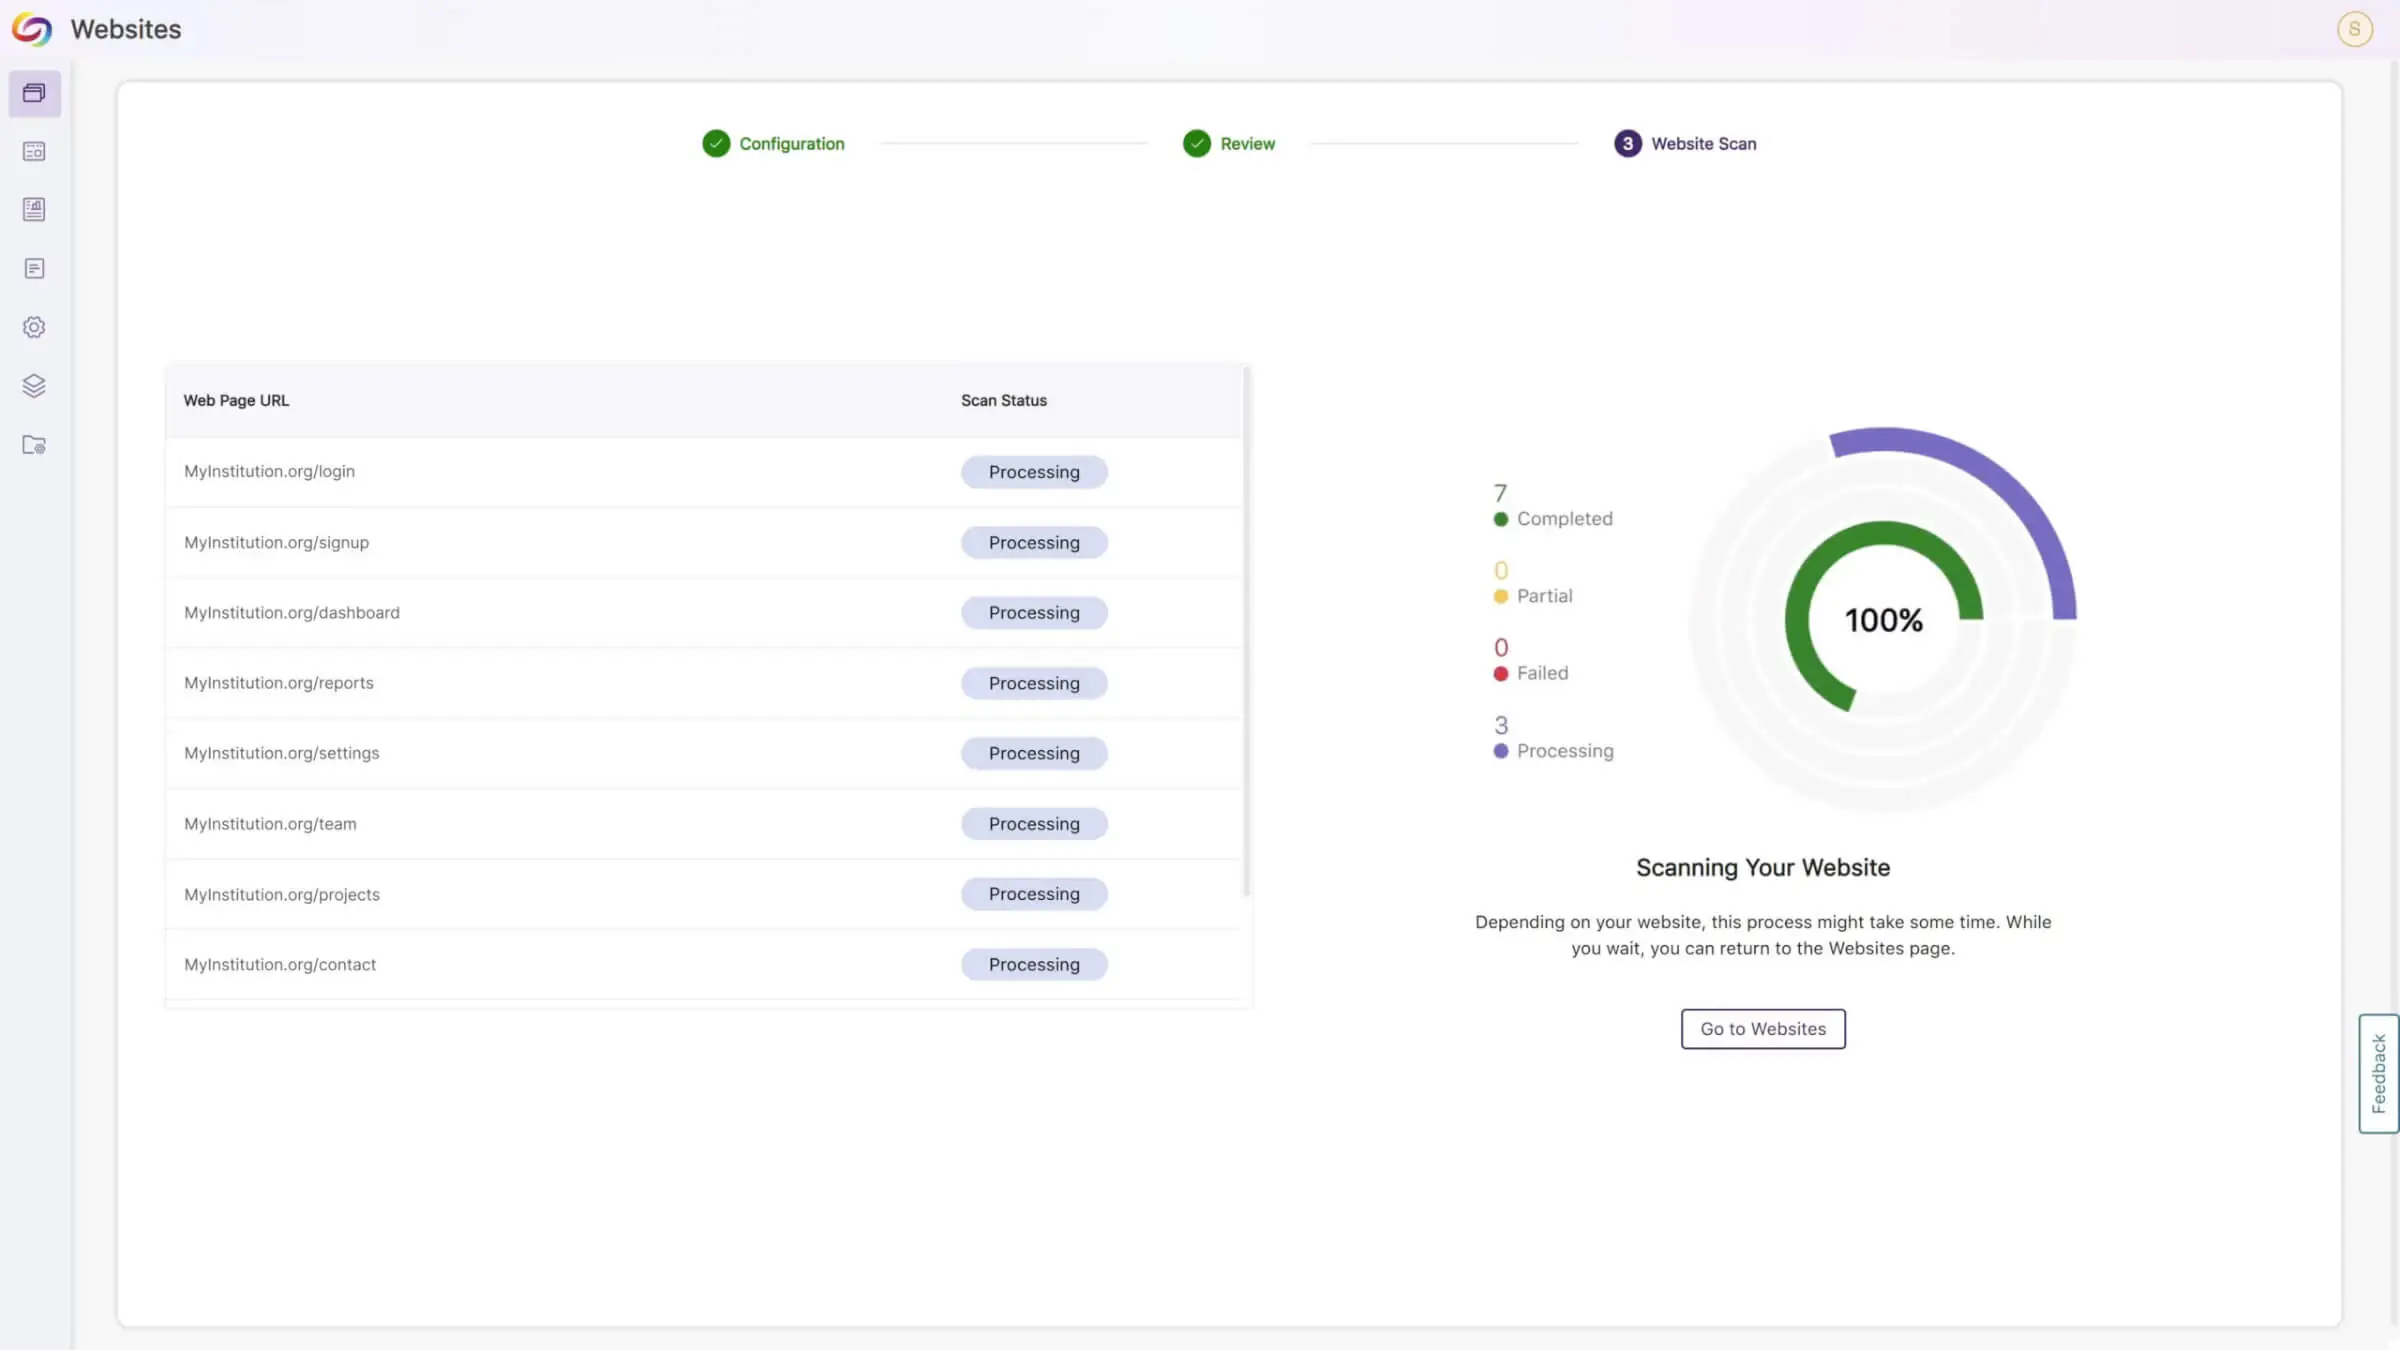
Task: Click the Scanning Your Website heading
Action: 1763,868
